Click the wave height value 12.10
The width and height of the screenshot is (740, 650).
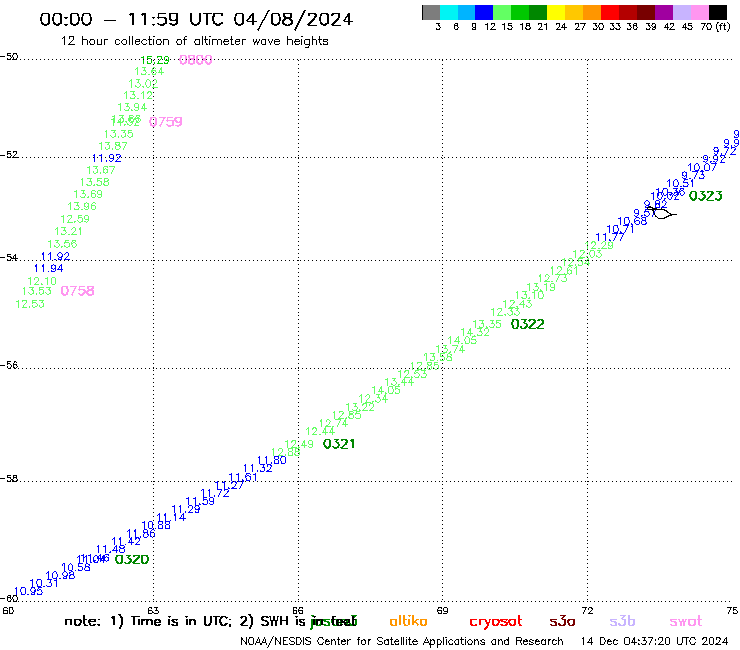pos(42,281)
